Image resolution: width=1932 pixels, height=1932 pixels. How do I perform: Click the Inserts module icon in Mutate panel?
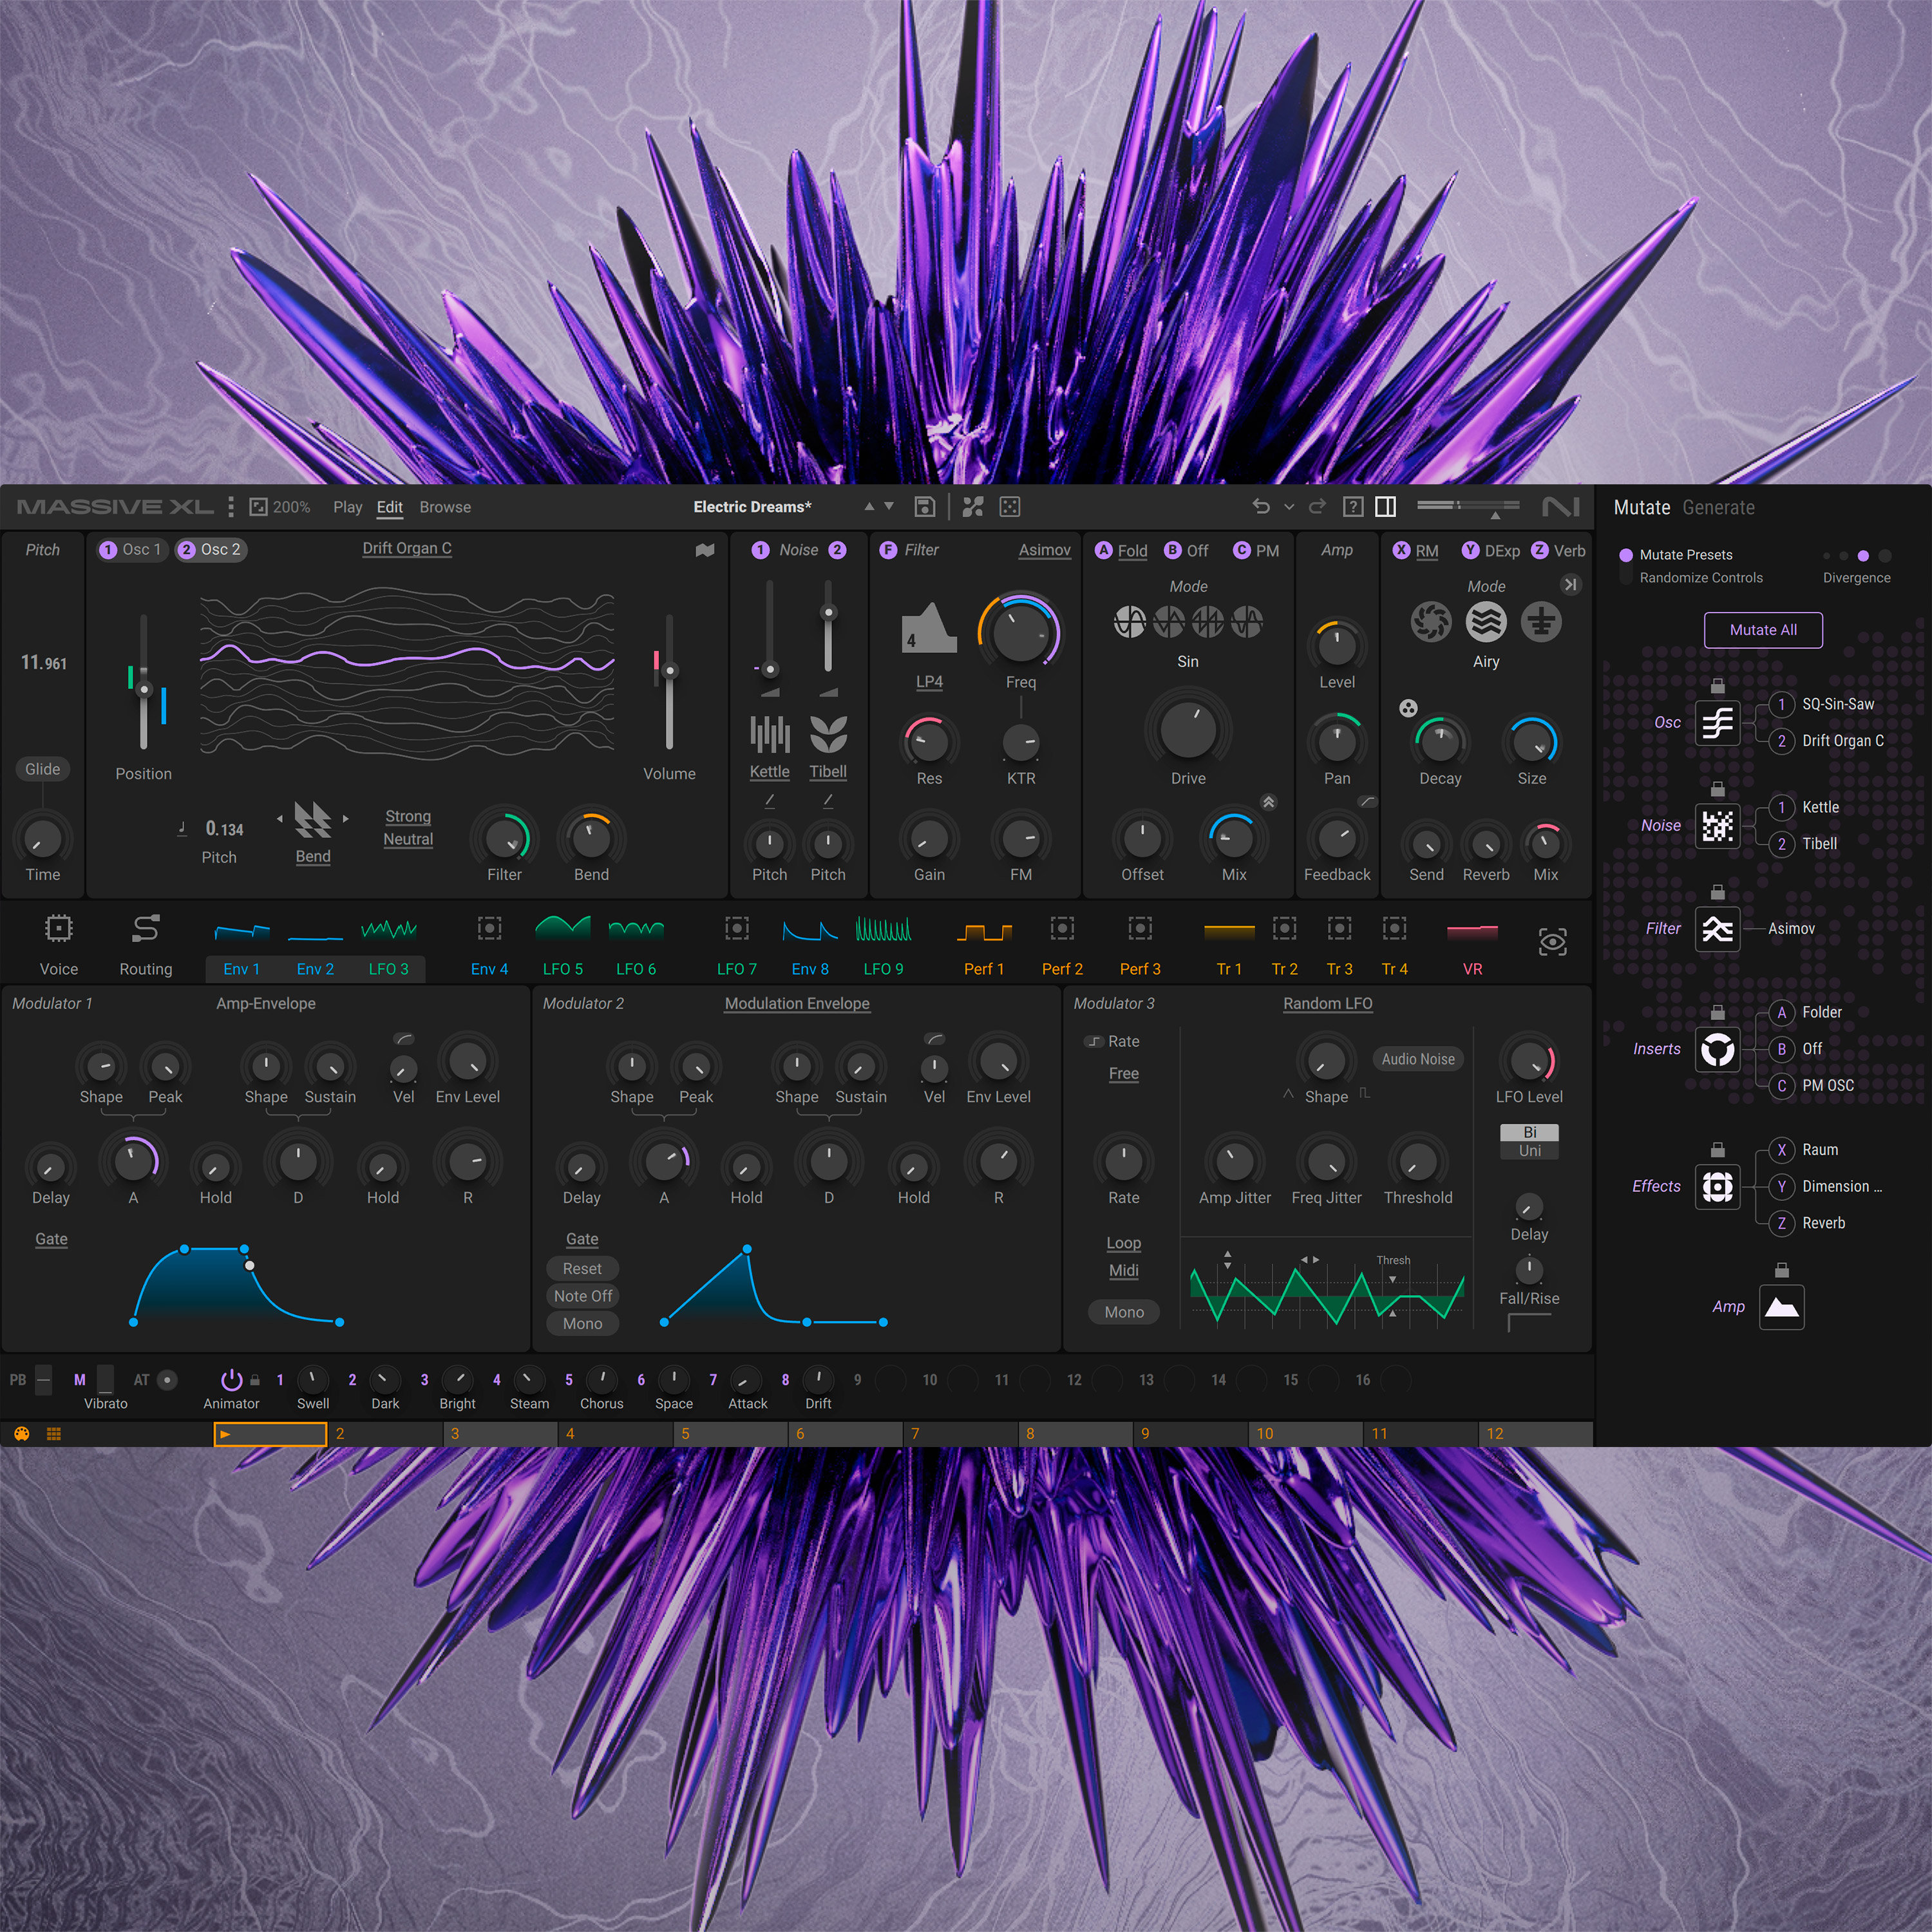(x=1717, y=1049)
